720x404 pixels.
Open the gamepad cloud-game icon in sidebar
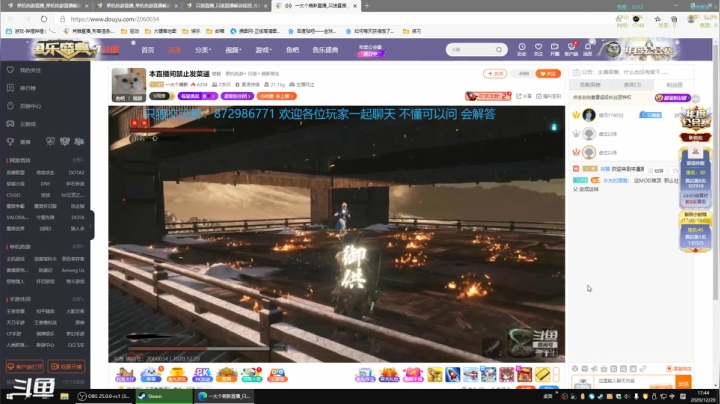tap(10, 123)
